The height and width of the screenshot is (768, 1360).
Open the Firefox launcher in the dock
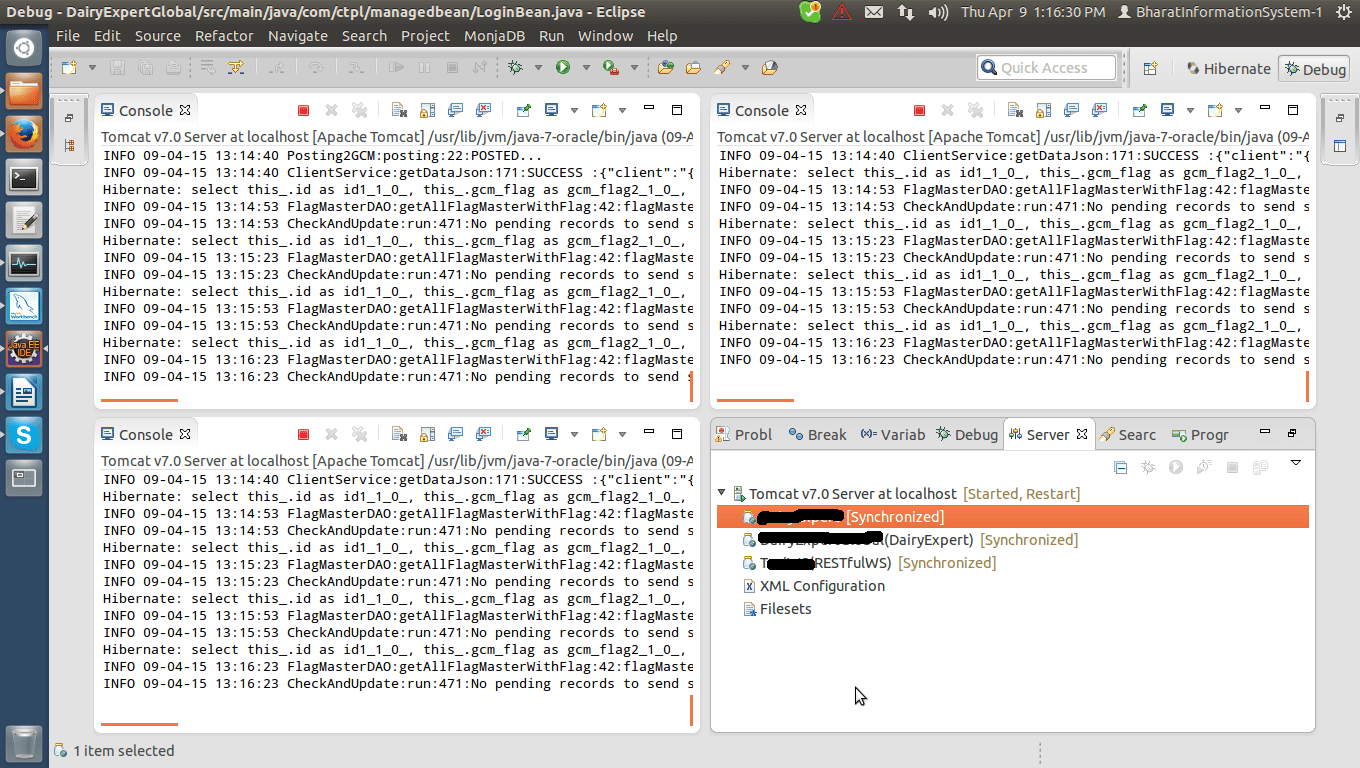[x=22, y=133]
